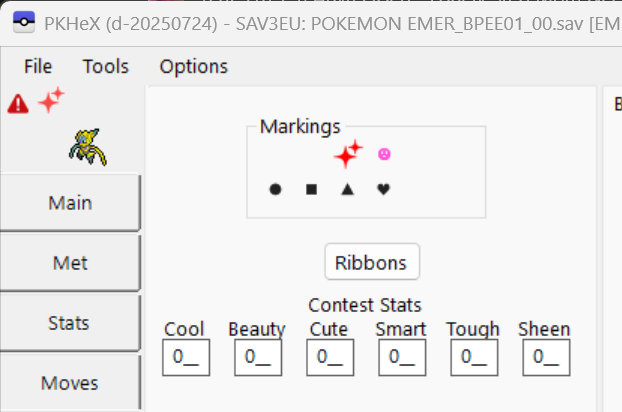
Task: Open the File menu
Action: pos(38,67)
